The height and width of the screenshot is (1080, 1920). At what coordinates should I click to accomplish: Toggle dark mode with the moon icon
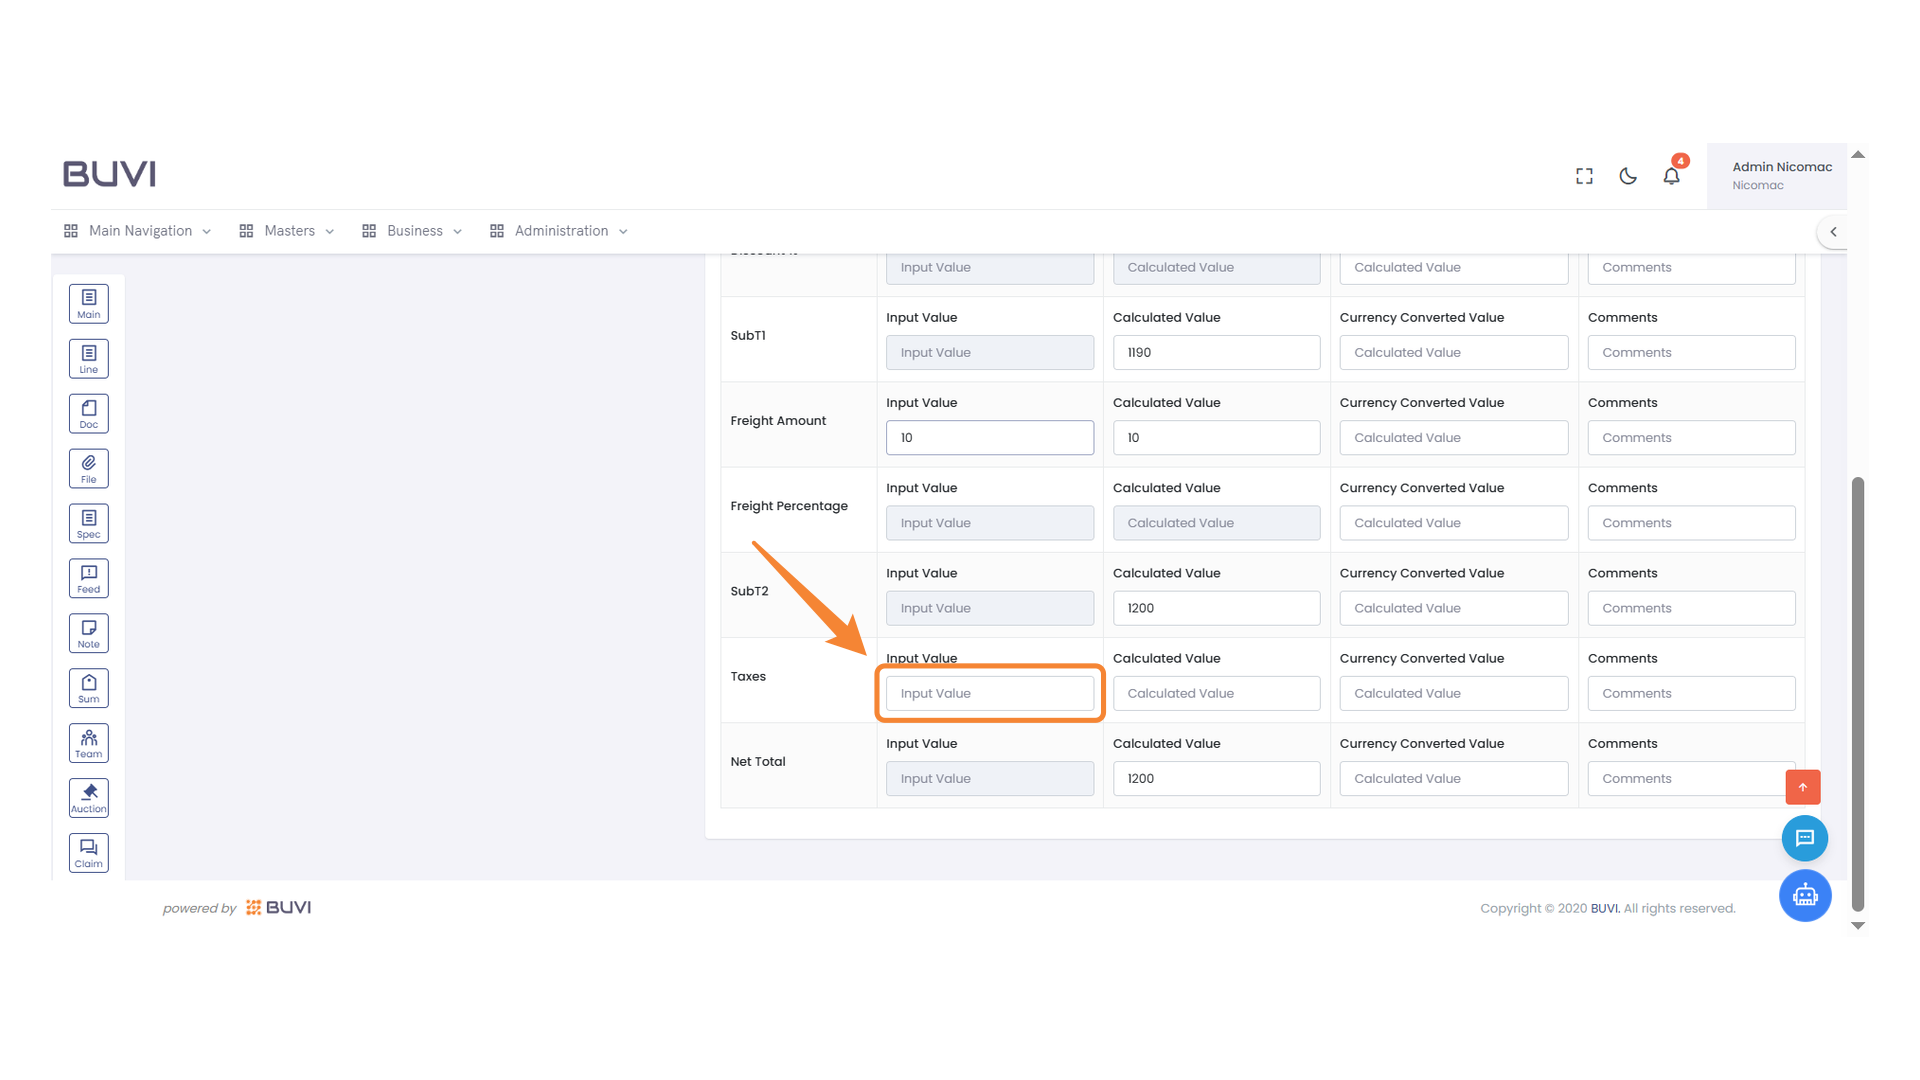[1627, 175]
